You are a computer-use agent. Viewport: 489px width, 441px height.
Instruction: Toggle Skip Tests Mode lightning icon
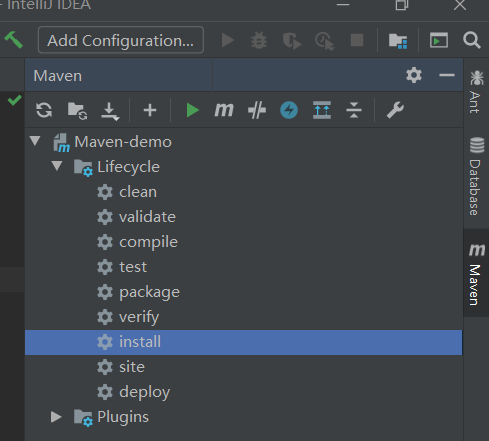289,110
